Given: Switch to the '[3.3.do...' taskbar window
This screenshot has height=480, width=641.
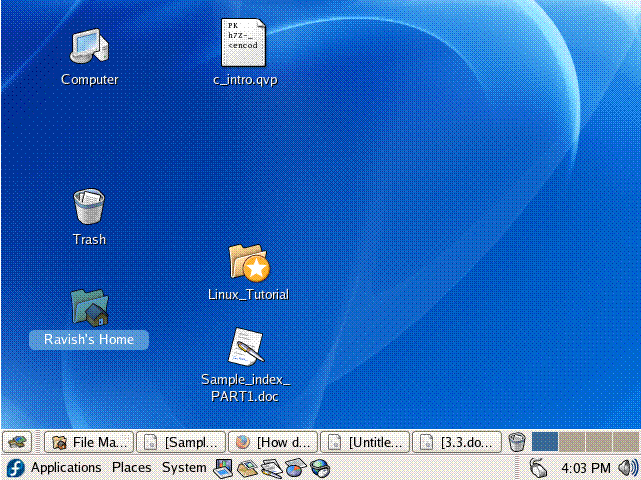Looking at the screenshot, I should coord(457,441).
